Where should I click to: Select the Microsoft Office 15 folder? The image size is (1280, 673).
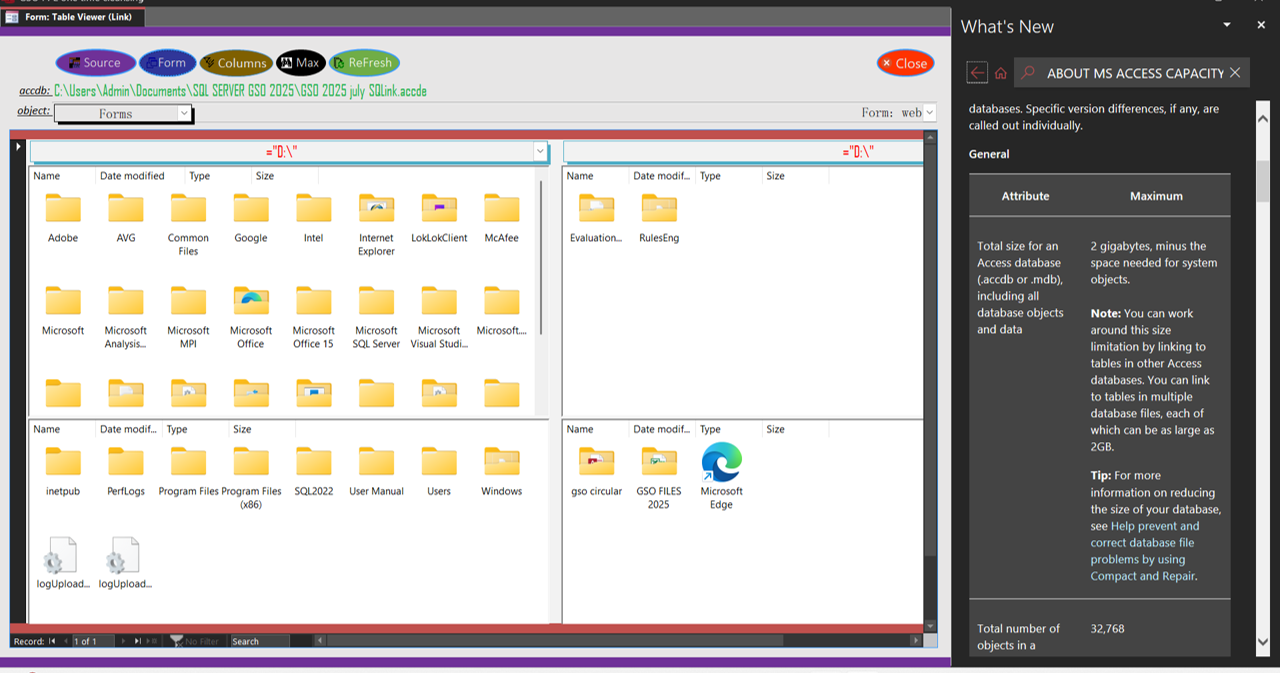(314, 318)
